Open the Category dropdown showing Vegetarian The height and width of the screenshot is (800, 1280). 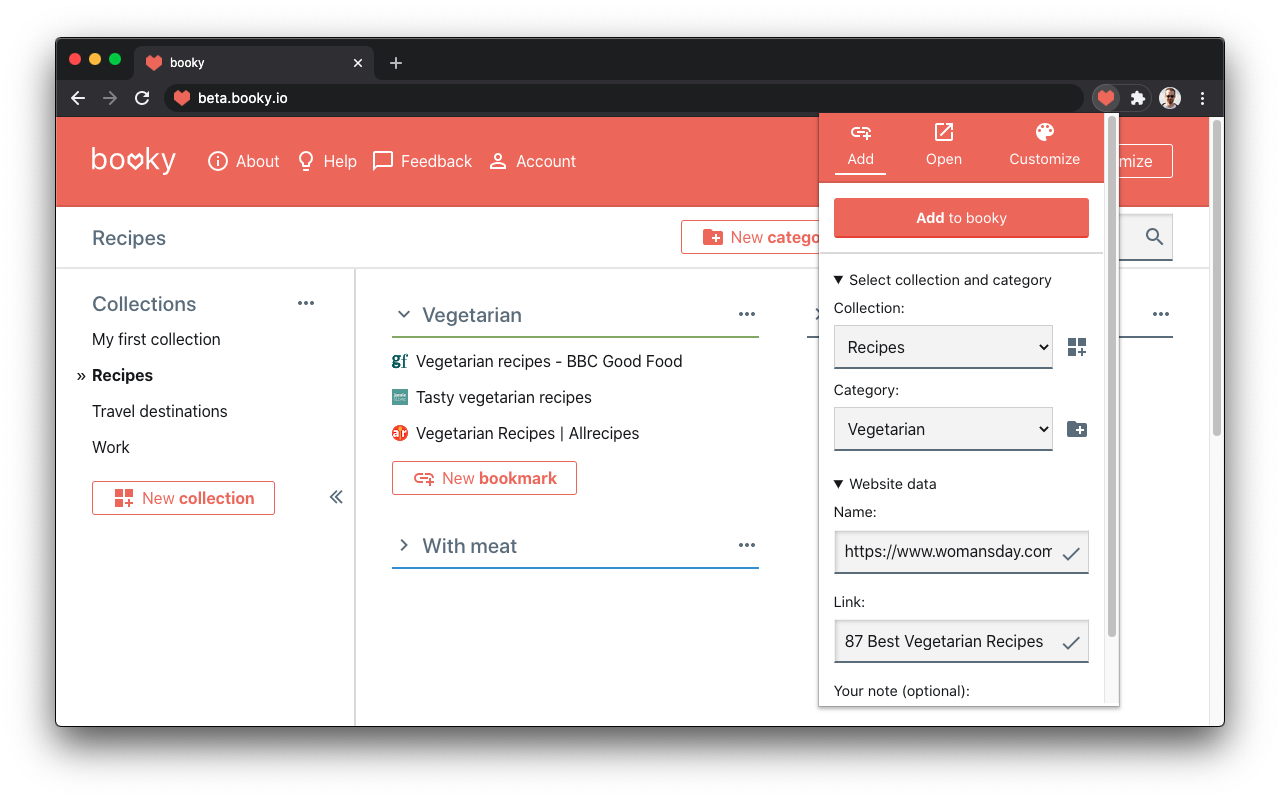tap(942, 428)
